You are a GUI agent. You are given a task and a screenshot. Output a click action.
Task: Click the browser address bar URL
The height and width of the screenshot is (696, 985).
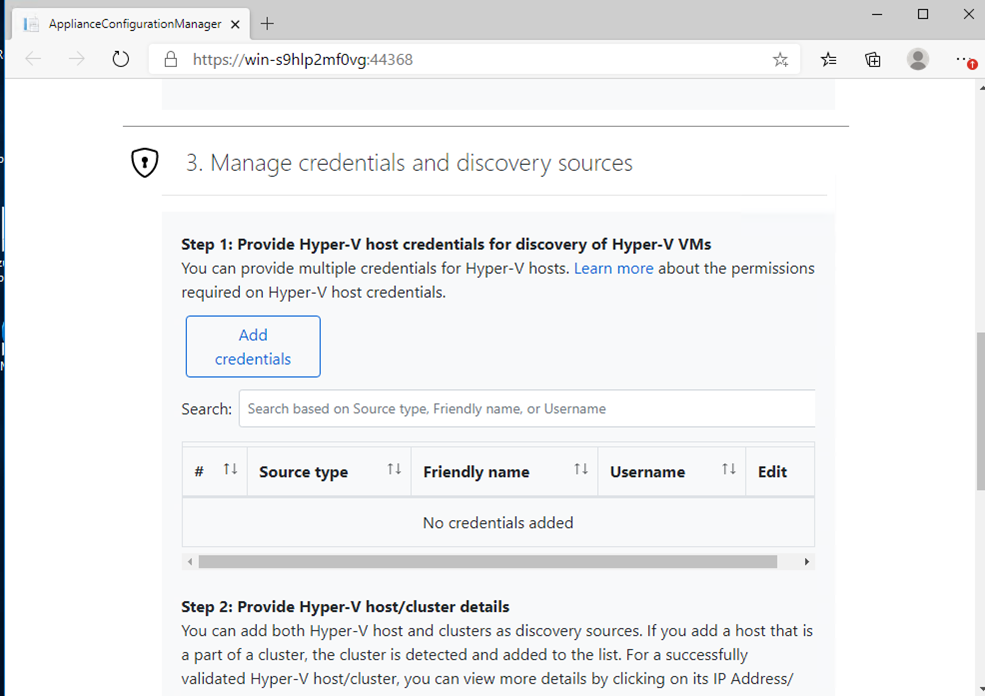click(303, 60)
